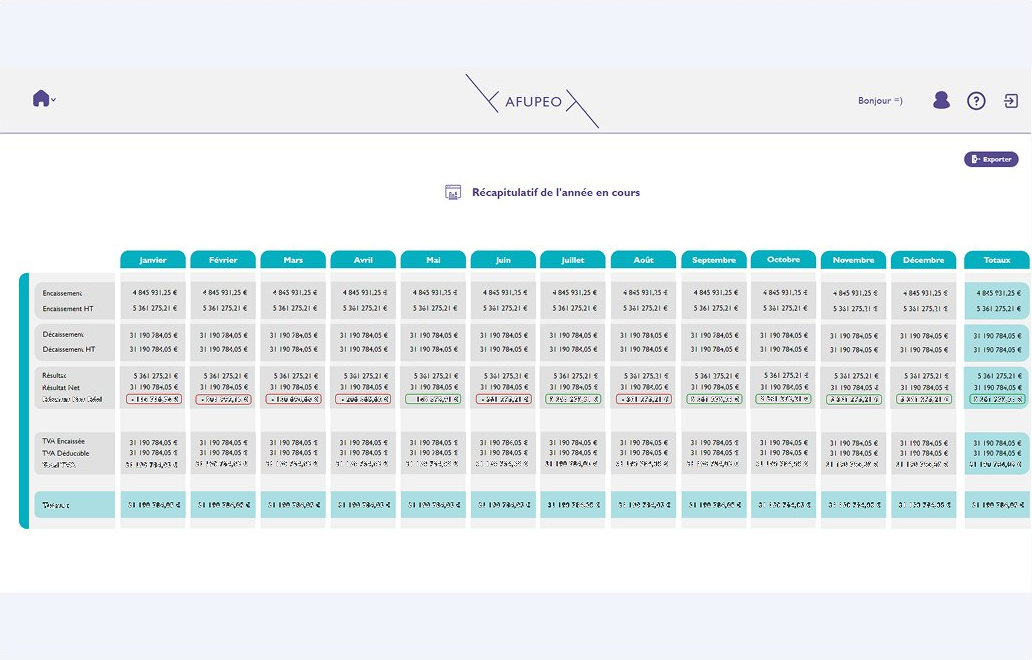Open the Novembre month header
This screenshot has height=660, width=1032.
tap(853, 260)
